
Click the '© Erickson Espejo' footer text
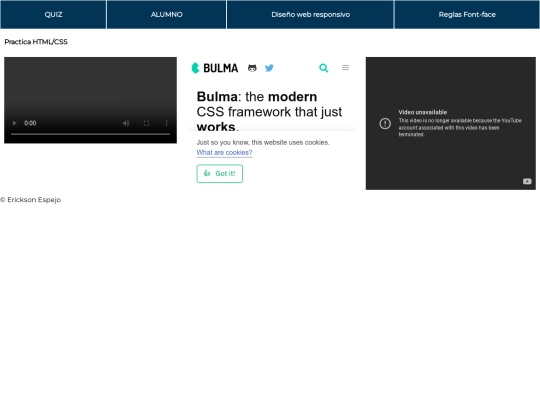click(31, 200)
